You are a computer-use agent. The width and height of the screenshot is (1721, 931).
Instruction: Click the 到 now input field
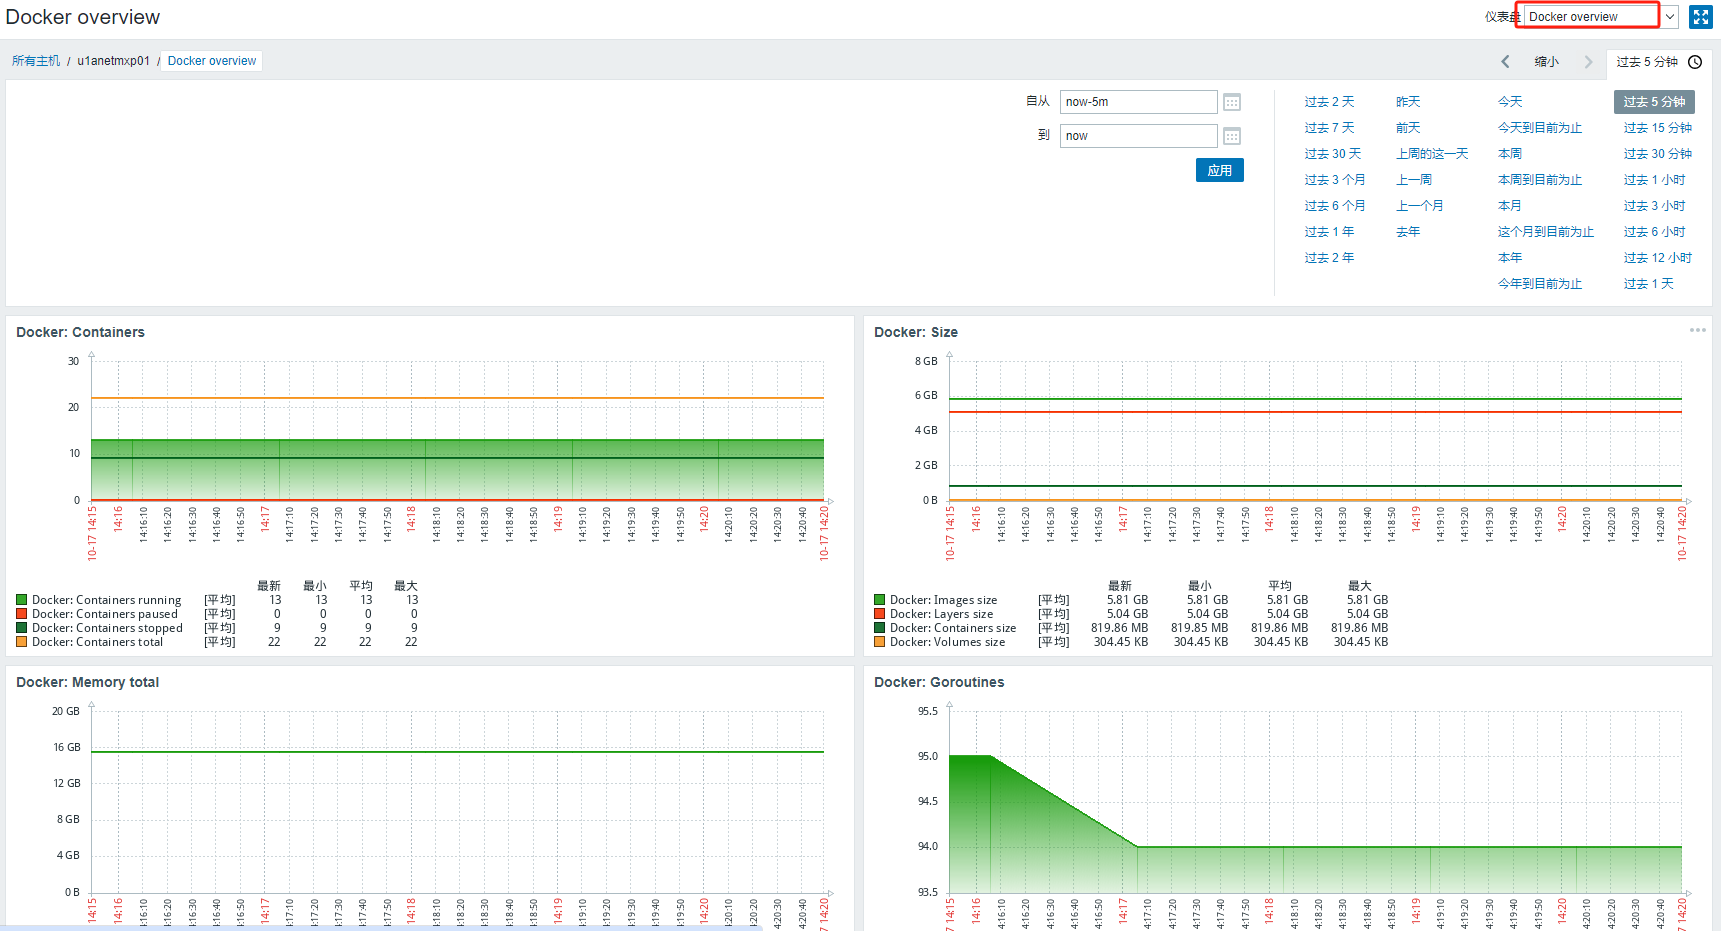[x=1138, y=136]
